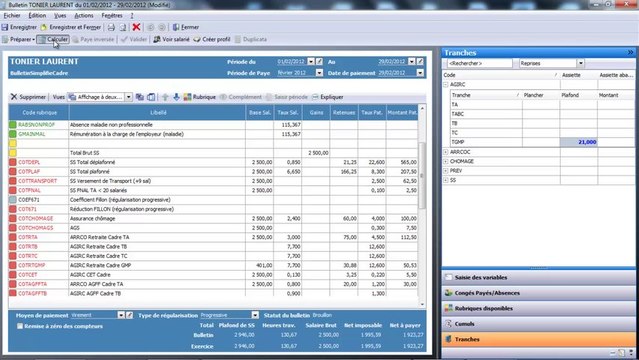Expand the ARRCOC tree node
The width and height of the screenshot is (639, 360).
click(x=446, y=152)
